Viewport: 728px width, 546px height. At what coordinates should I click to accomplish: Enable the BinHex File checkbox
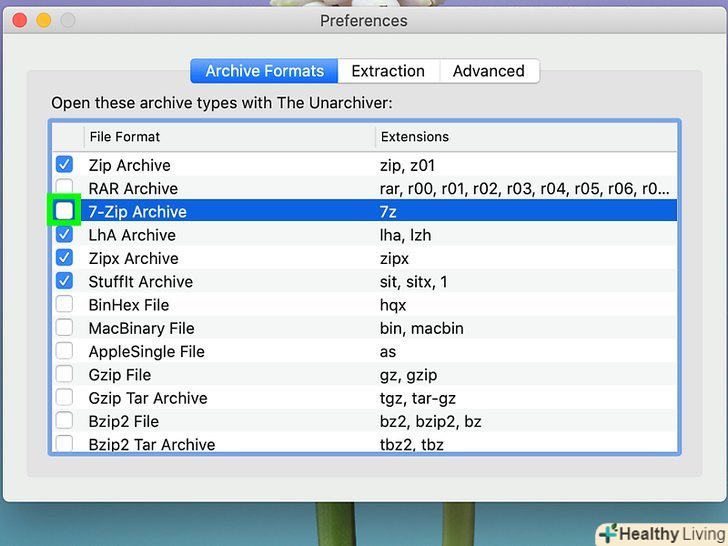pos(64,305)
